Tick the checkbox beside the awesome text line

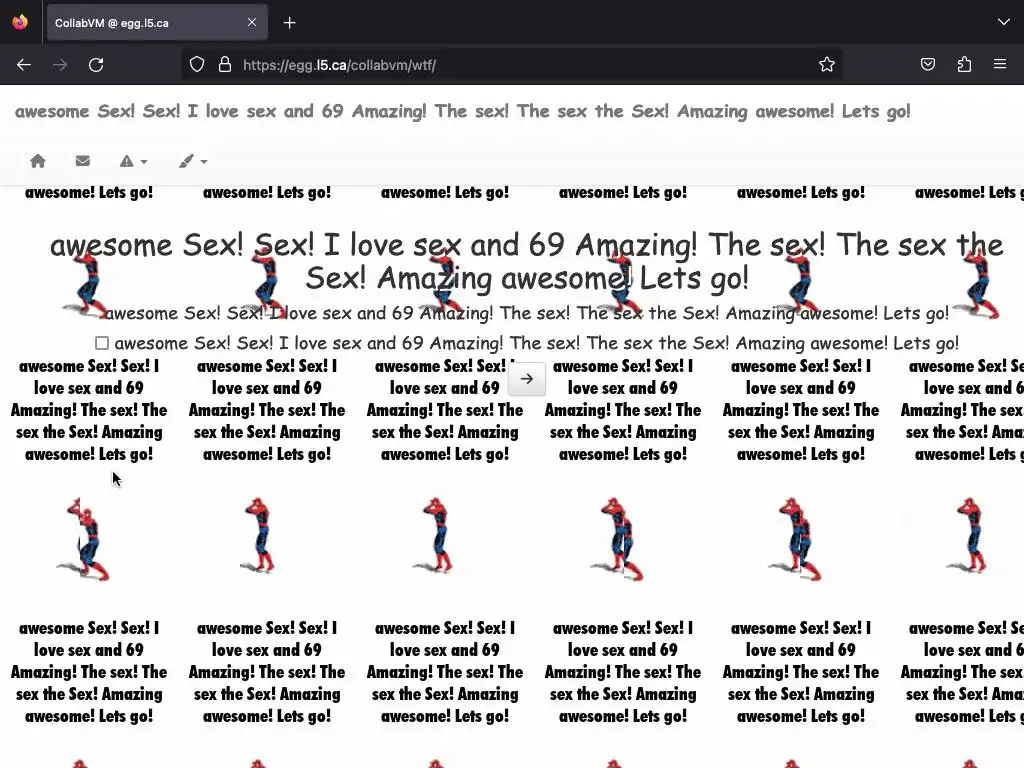(x=102, y=343)
